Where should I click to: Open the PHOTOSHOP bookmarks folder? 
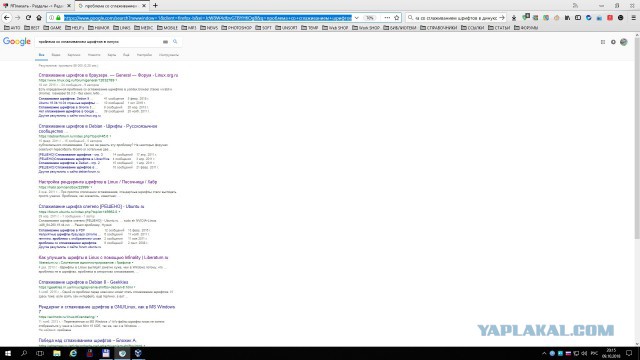pyautogui.click(x=237, y=28)
